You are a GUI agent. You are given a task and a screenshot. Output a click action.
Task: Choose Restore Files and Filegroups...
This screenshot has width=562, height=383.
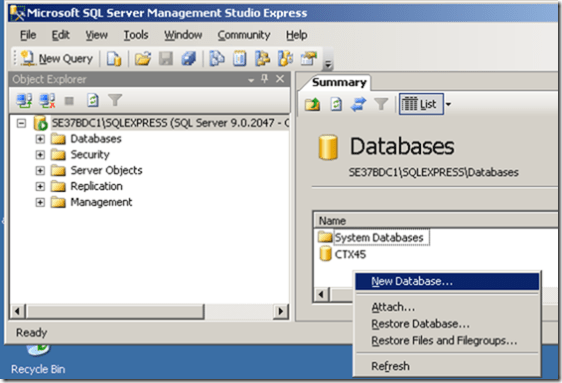pyautogui.click(x=447, y=340)
